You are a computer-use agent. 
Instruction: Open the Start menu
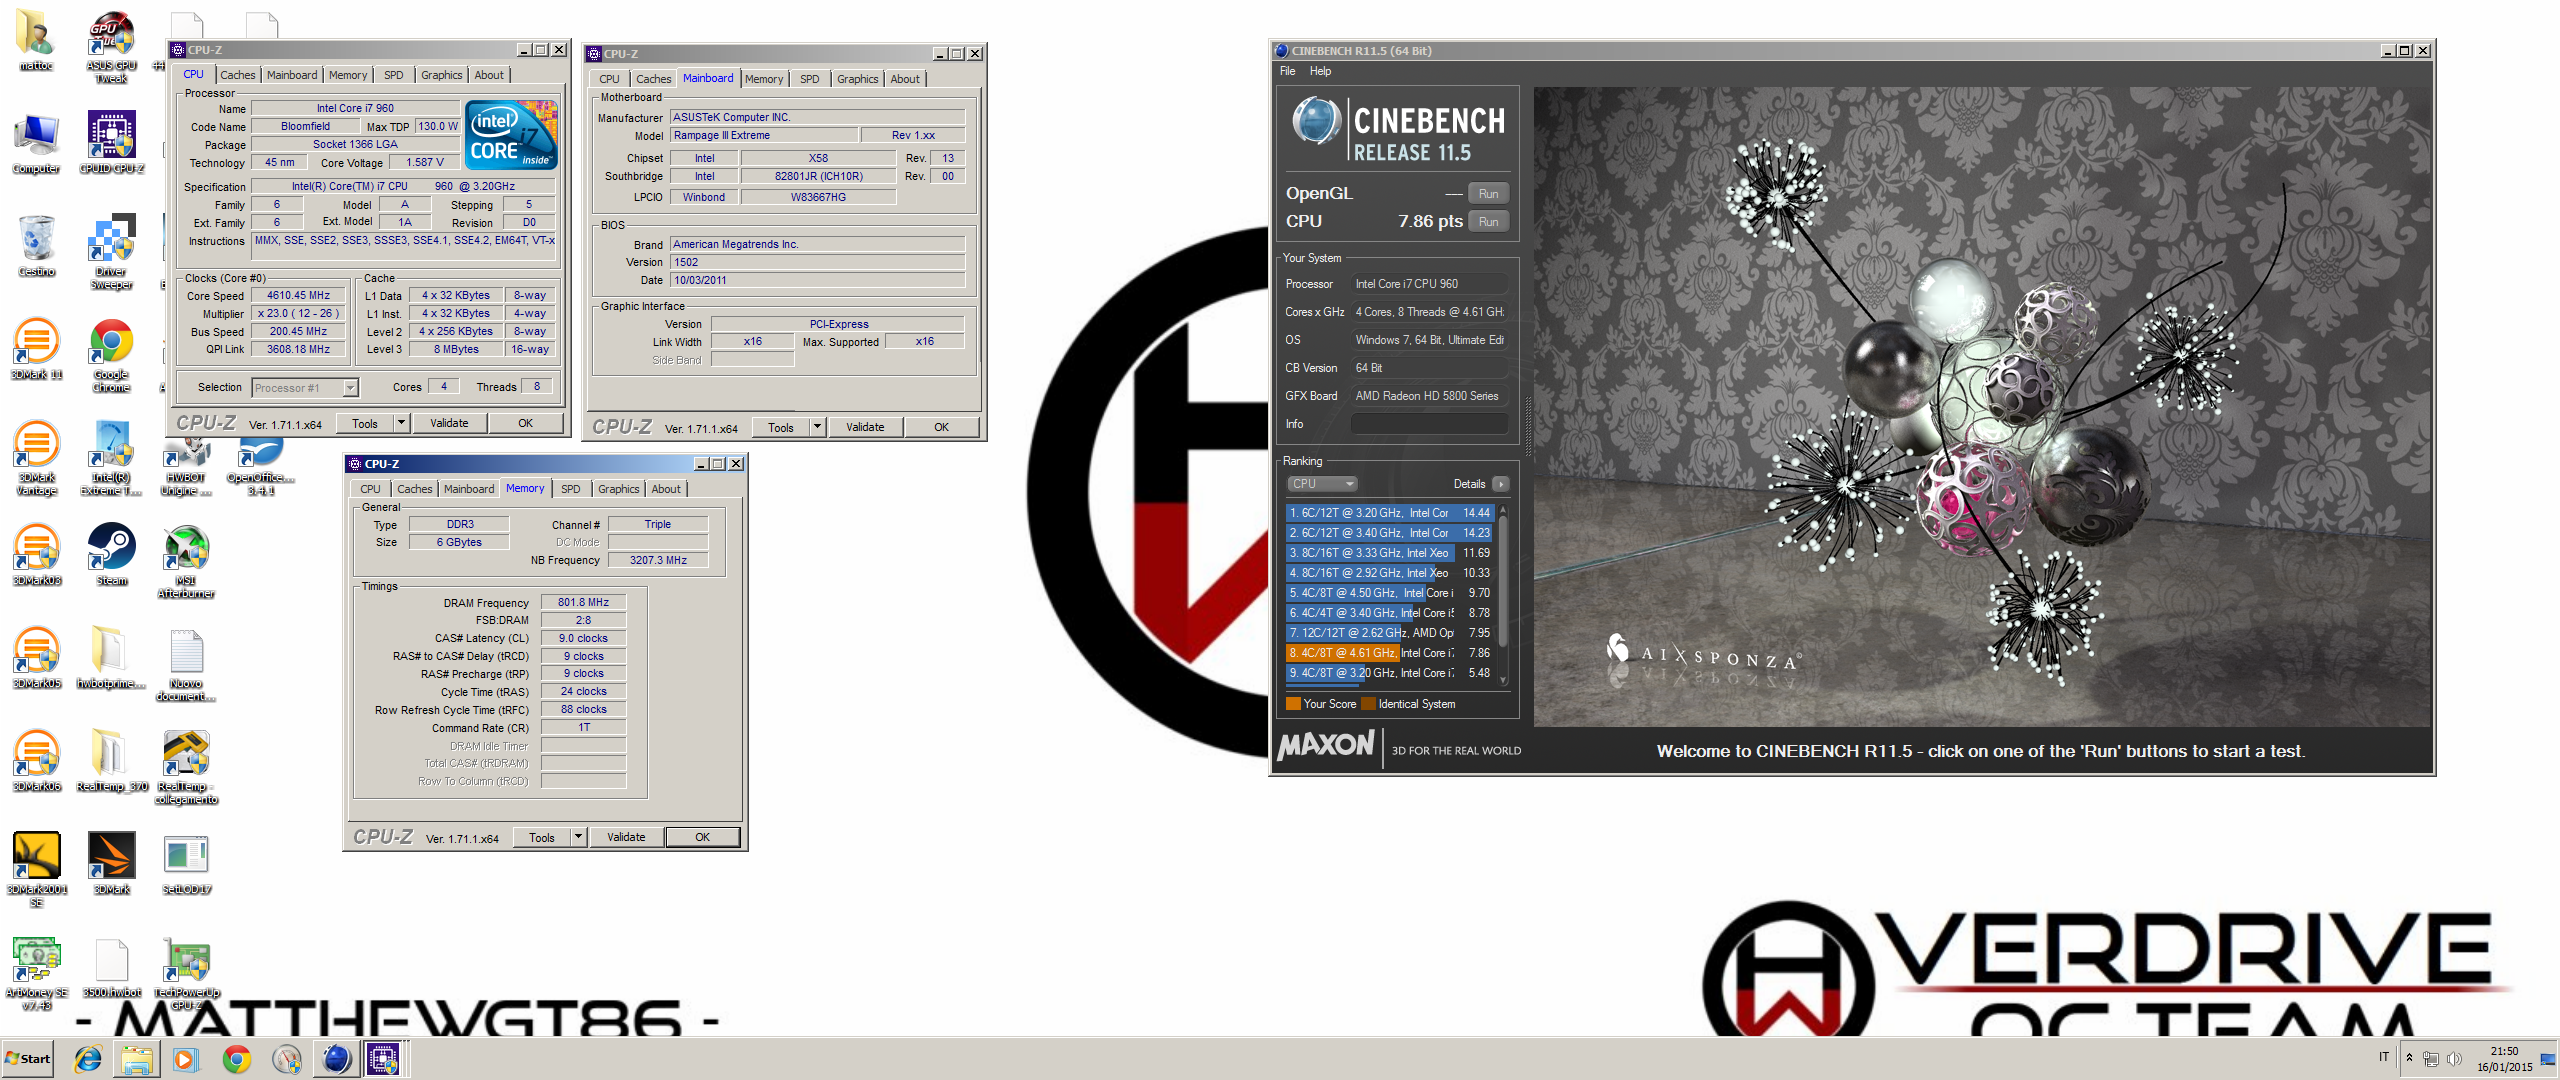click(x=28, y=1059)
